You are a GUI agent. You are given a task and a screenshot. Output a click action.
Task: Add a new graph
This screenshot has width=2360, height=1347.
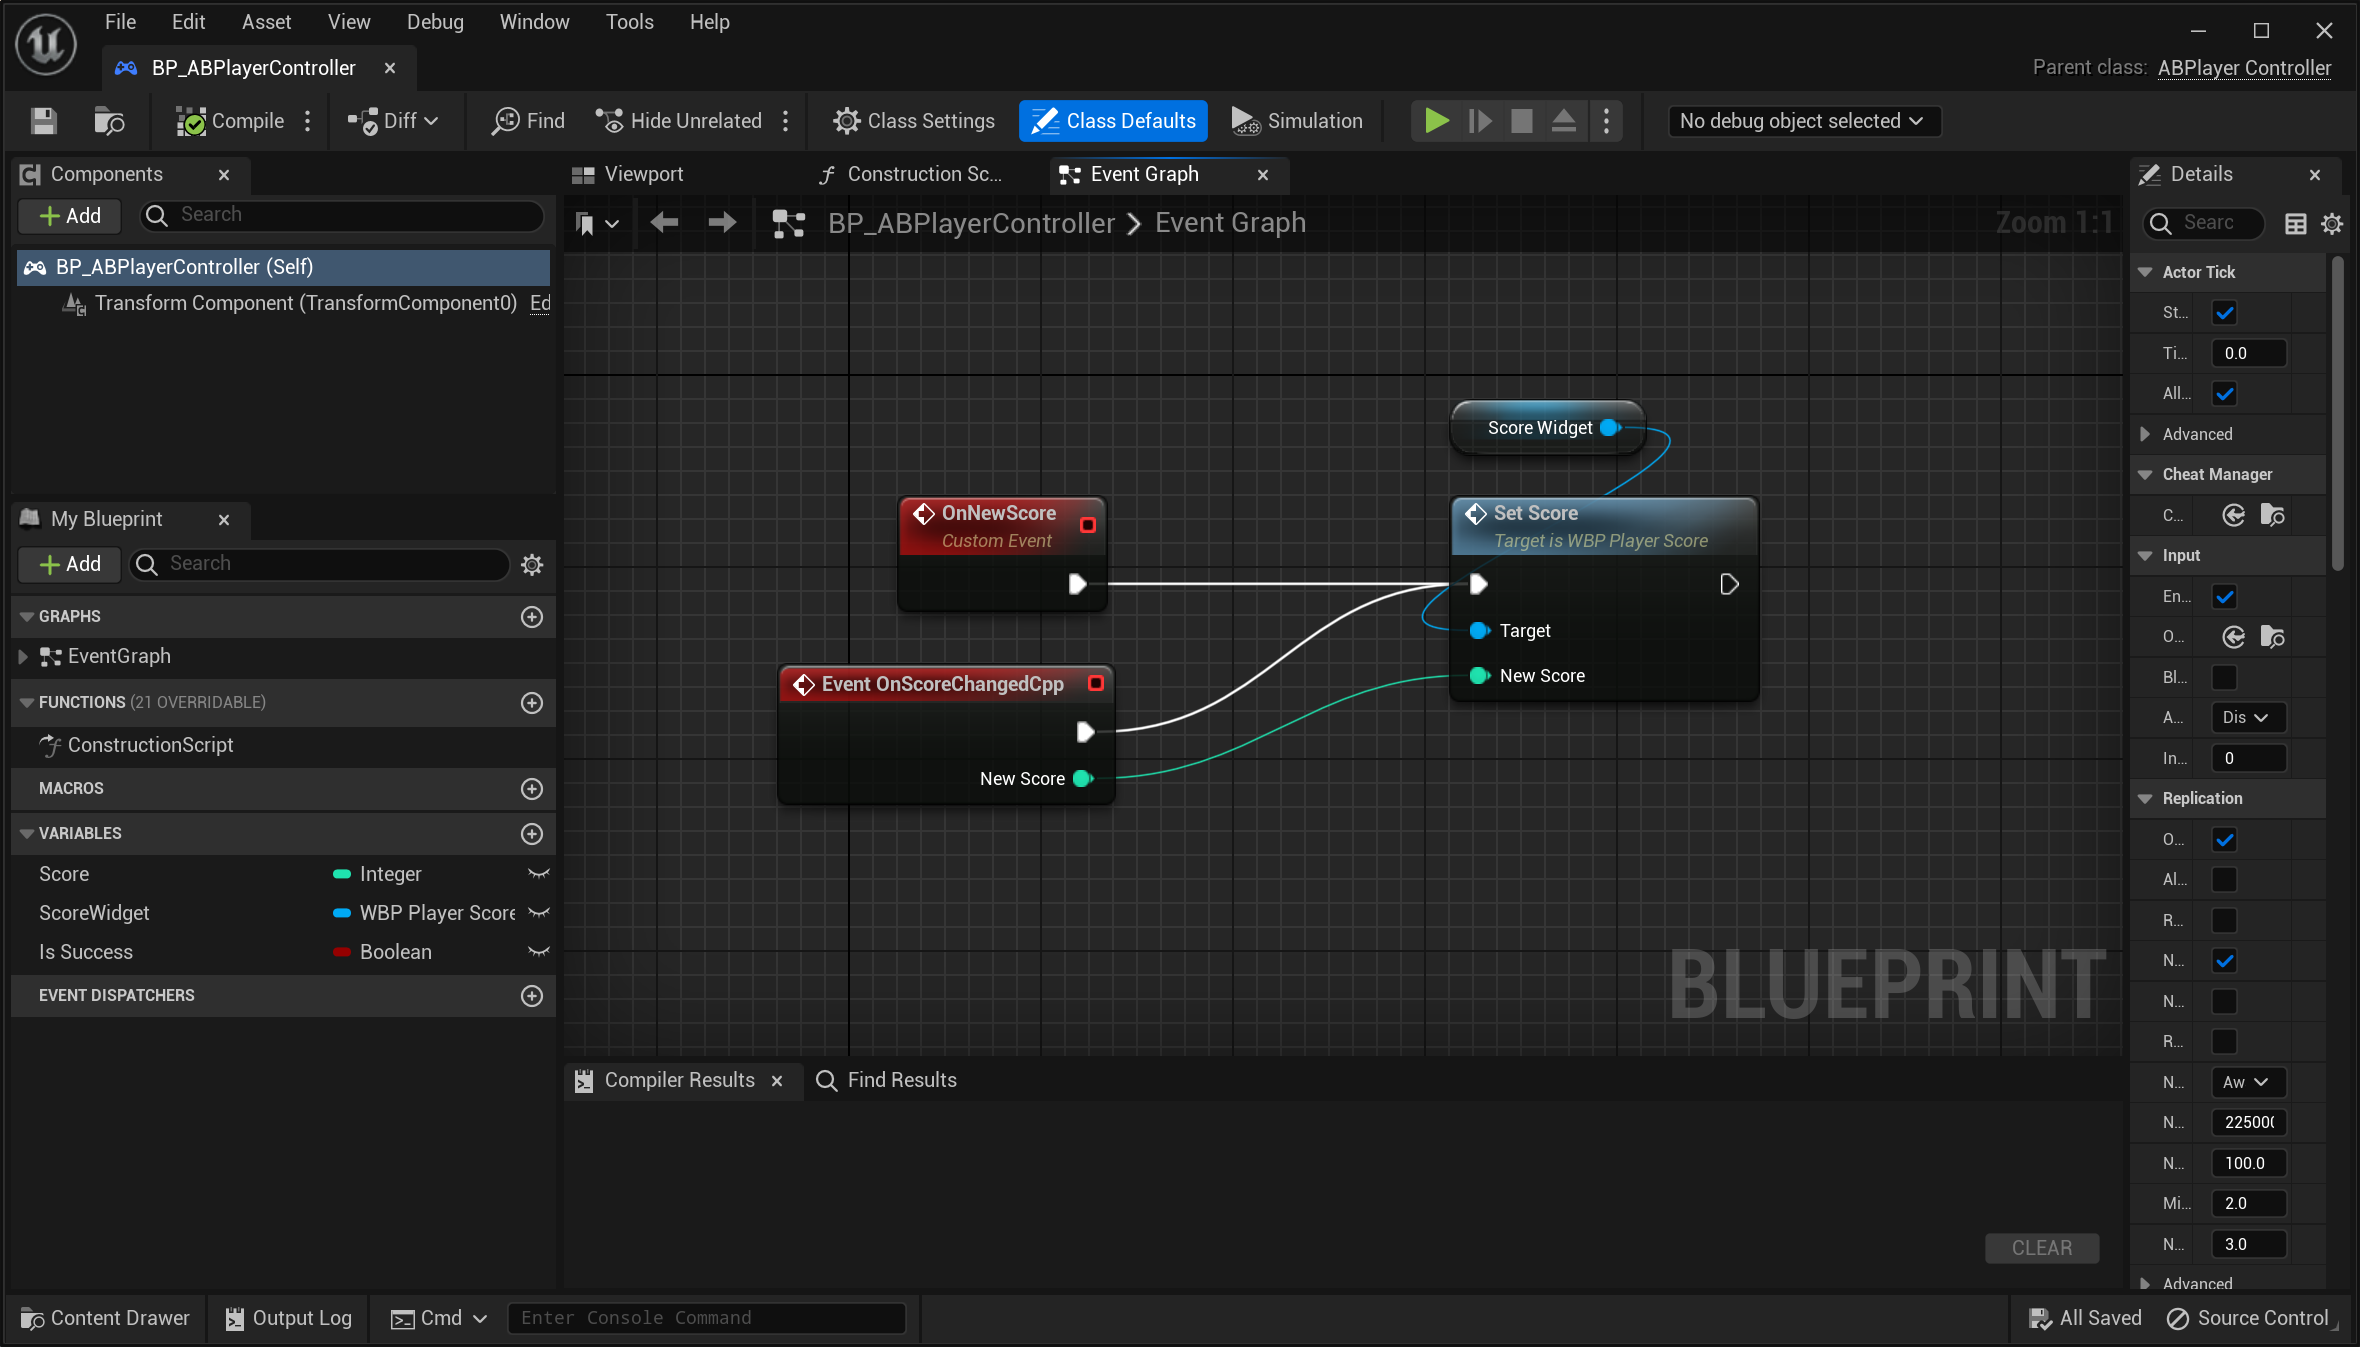pyautogui.click(x=532, y=617)
